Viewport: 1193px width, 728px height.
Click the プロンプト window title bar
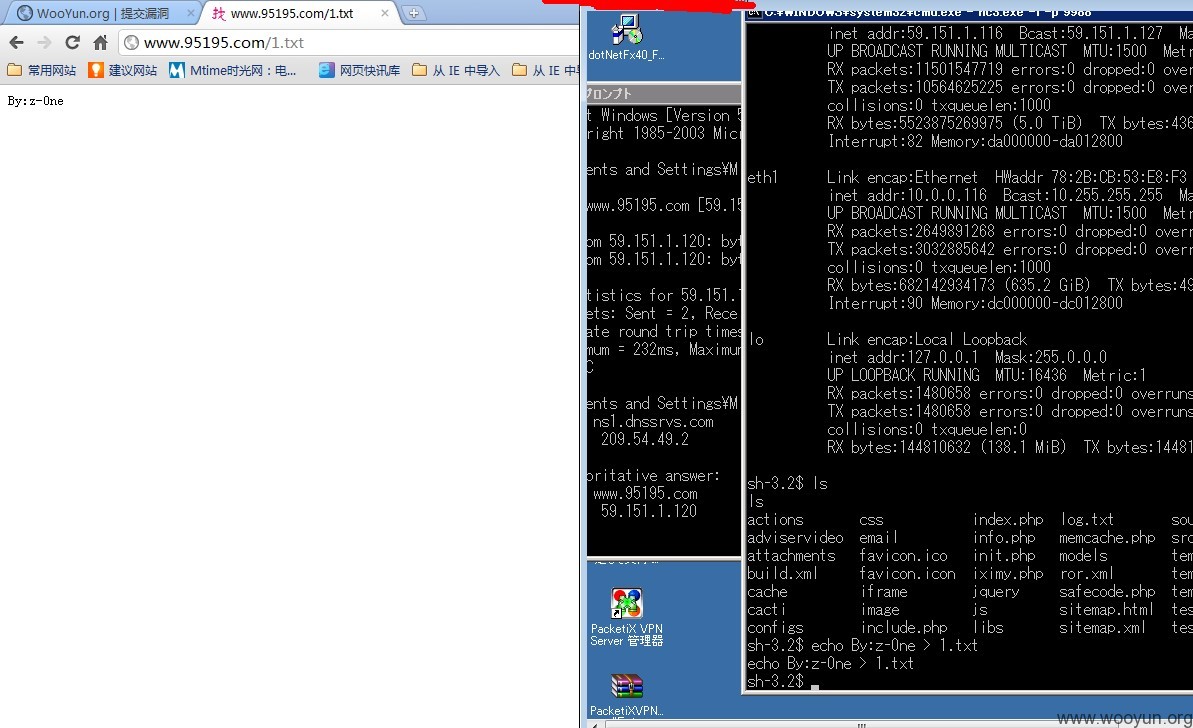pos(662,94)
